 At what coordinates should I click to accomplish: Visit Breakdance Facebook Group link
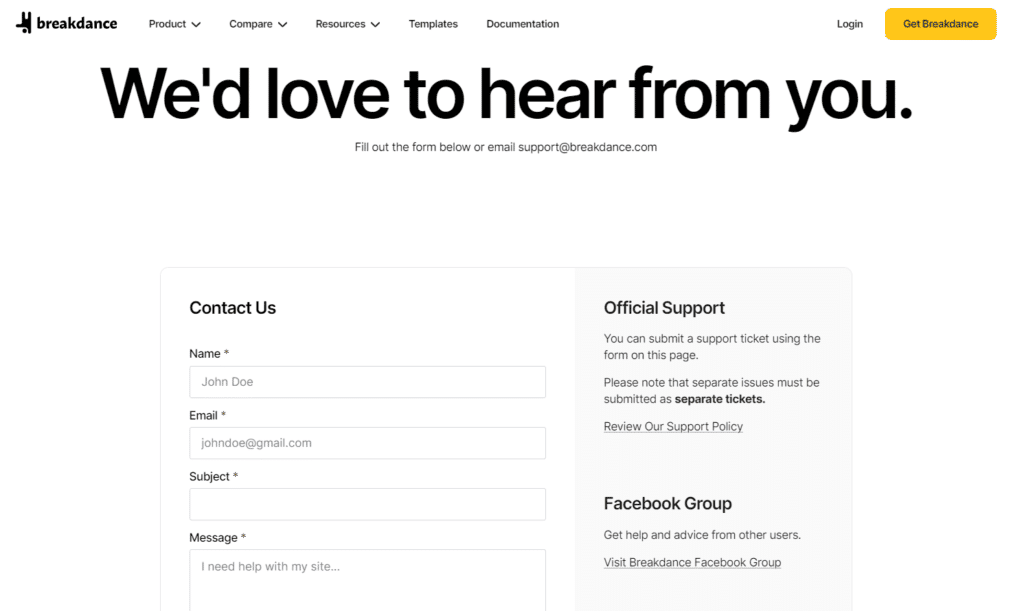pos(692,563)
